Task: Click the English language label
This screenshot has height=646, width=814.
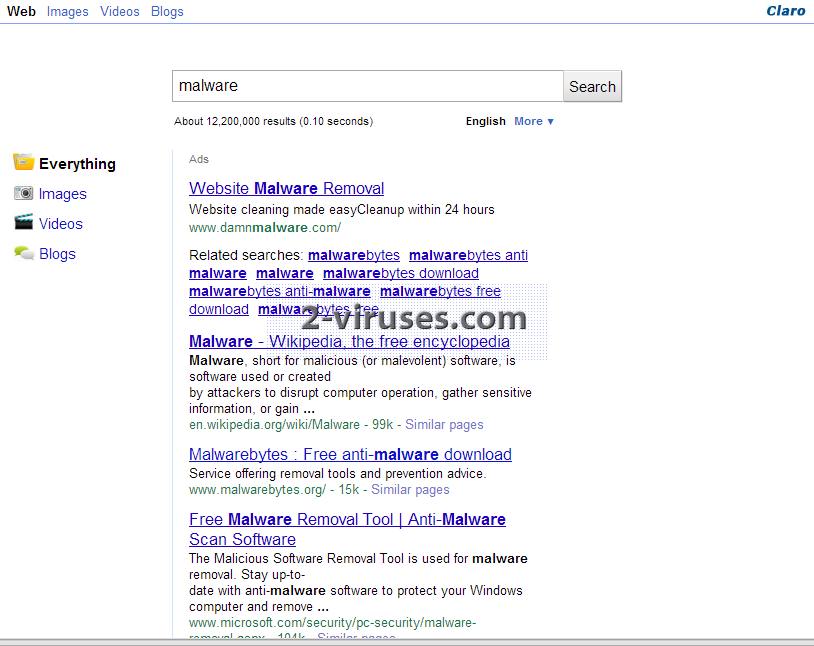Action: pyautogui.click(x=485, y=122)
